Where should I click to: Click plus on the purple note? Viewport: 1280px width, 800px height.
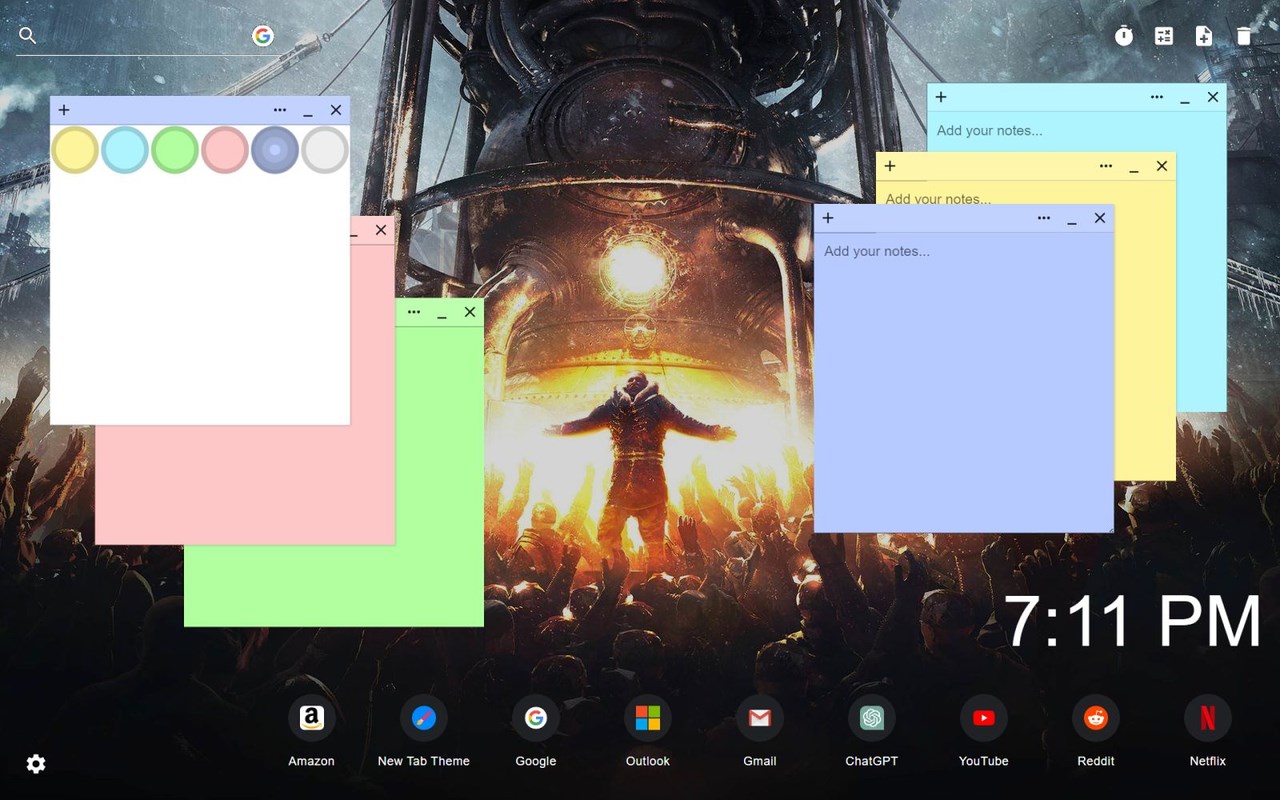click(828, 218)
